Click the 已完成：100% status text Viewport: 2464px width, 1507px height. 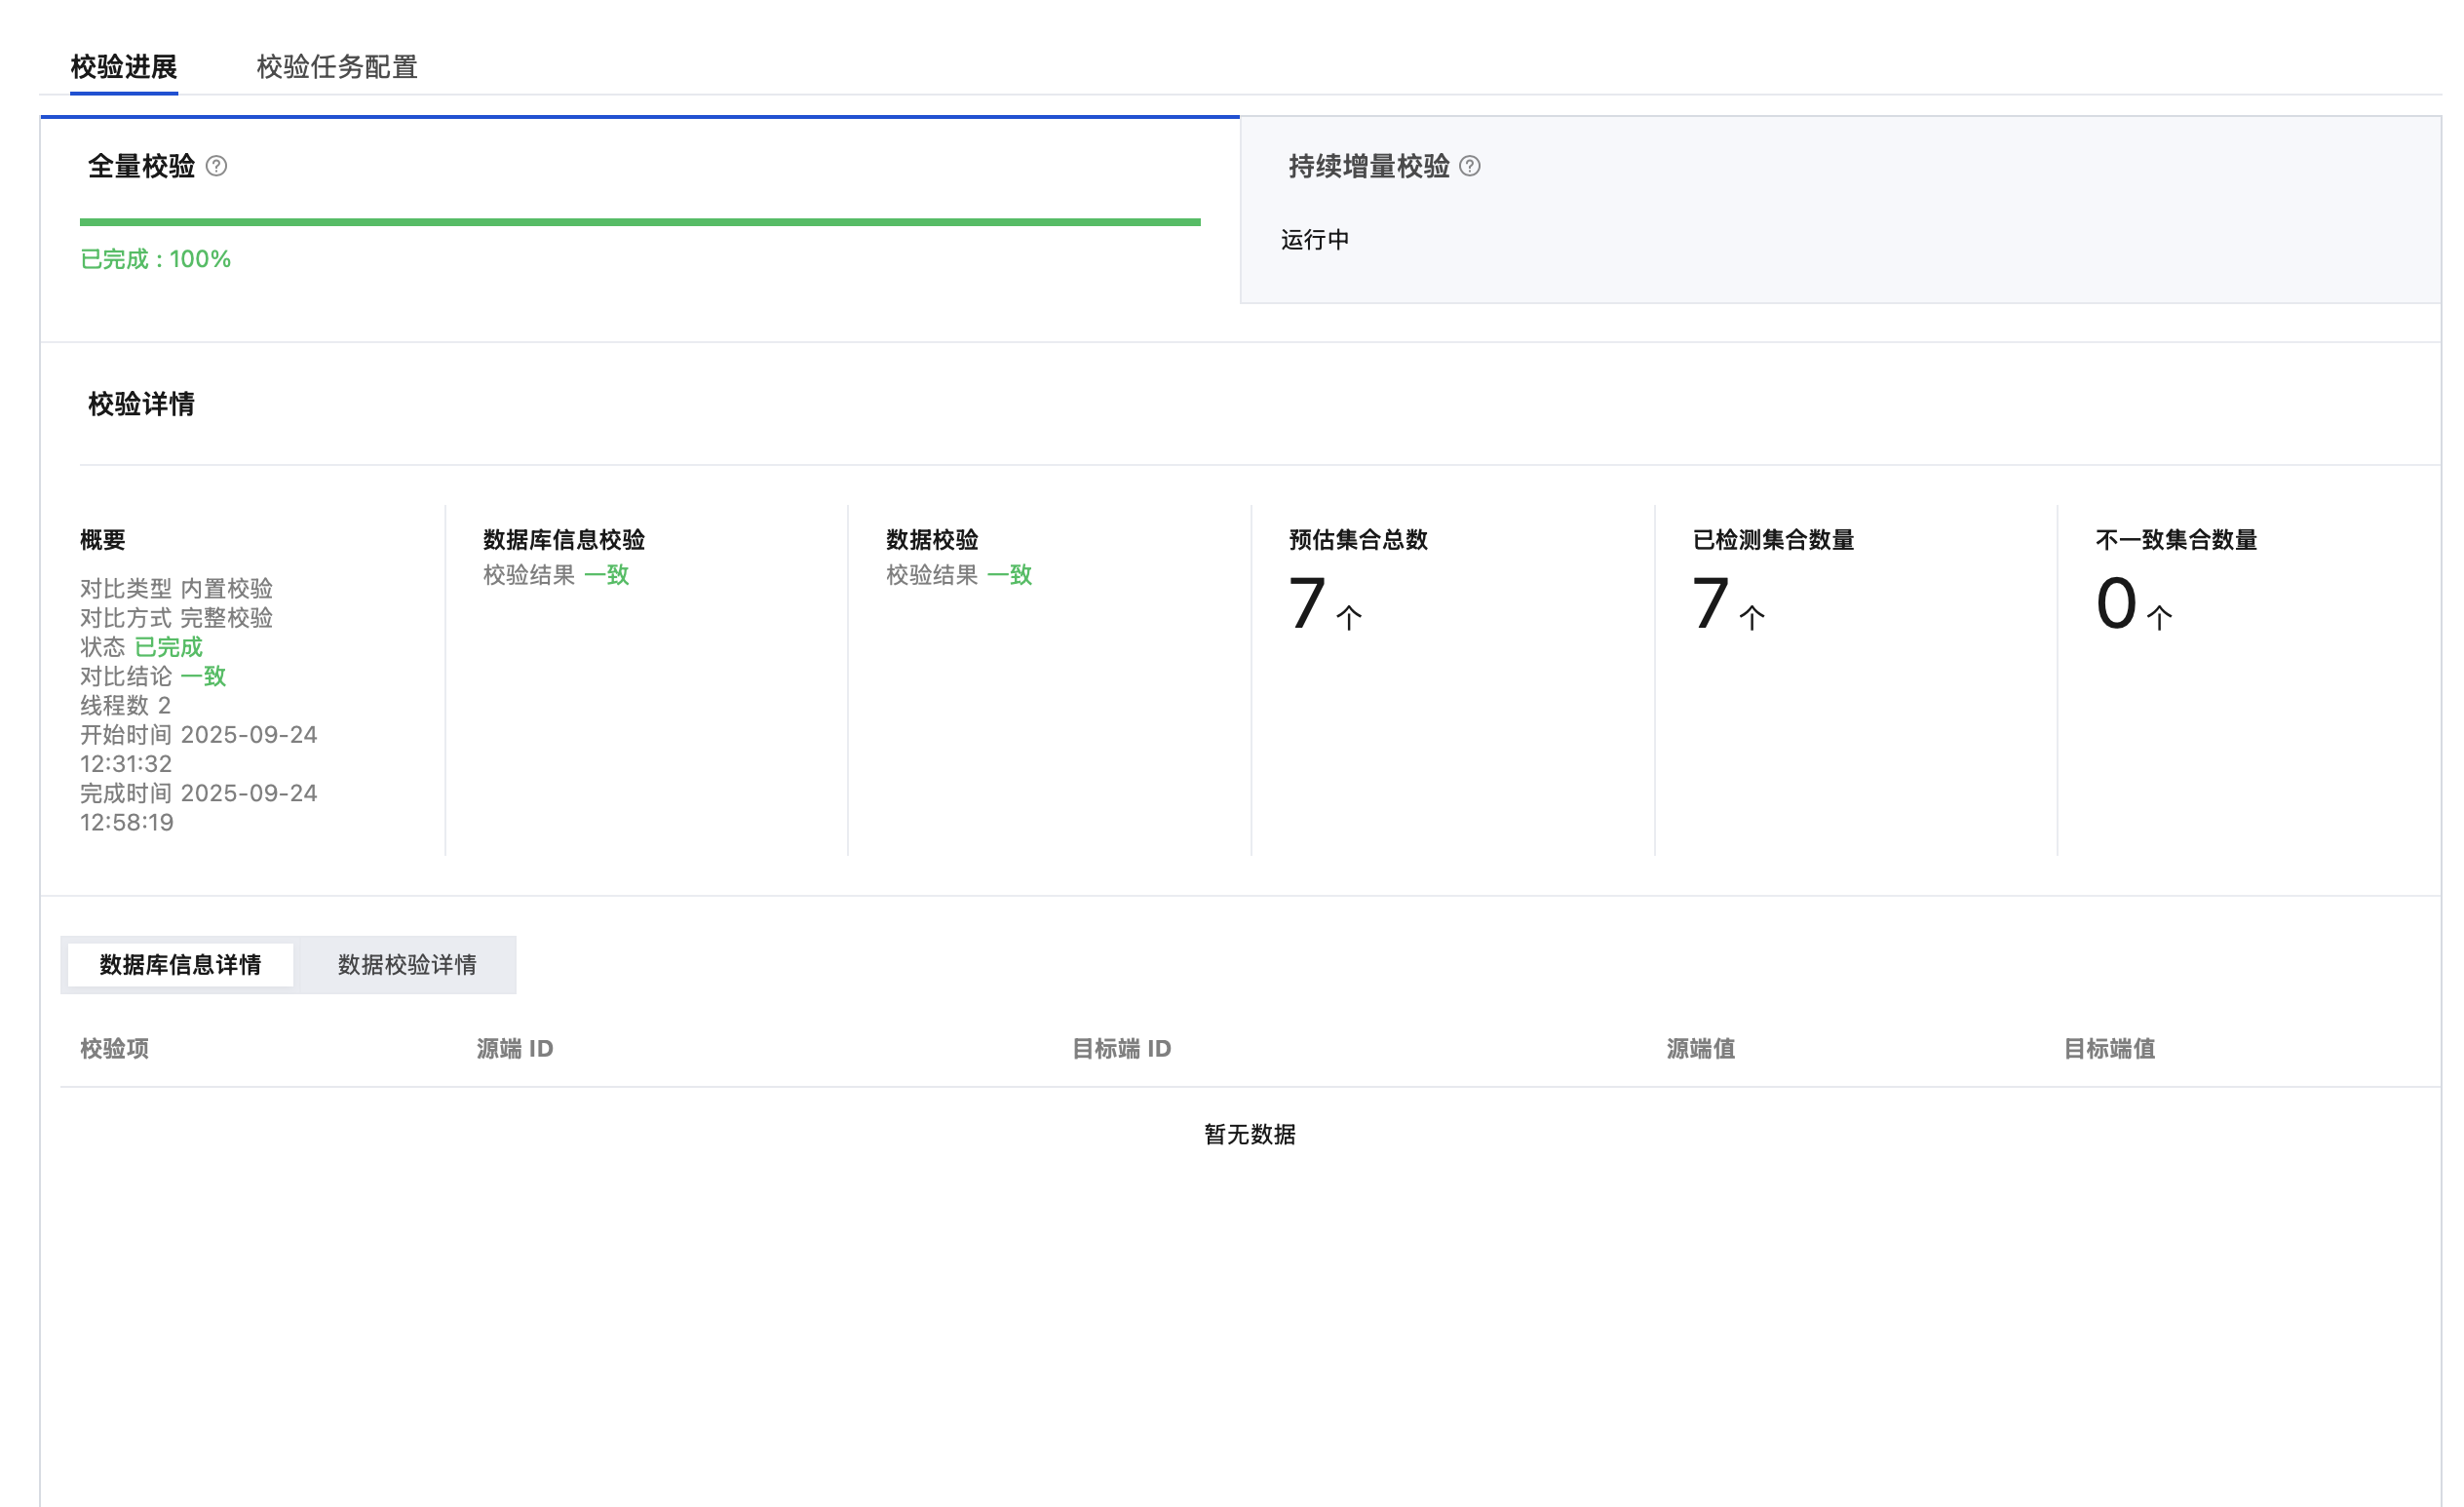(x=155, y=259)
